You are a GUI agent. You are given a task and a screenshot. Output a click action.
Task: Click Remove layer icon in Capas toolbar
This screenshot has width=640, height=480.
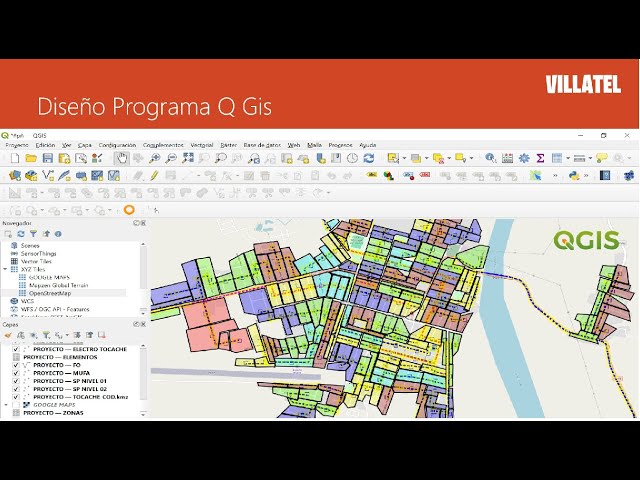click(102, 335)
